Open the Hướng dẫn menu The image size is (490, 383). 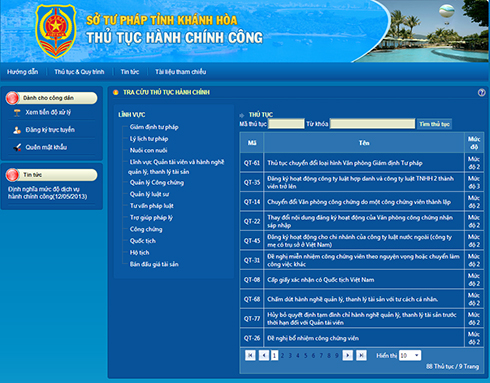click(22, 72)
